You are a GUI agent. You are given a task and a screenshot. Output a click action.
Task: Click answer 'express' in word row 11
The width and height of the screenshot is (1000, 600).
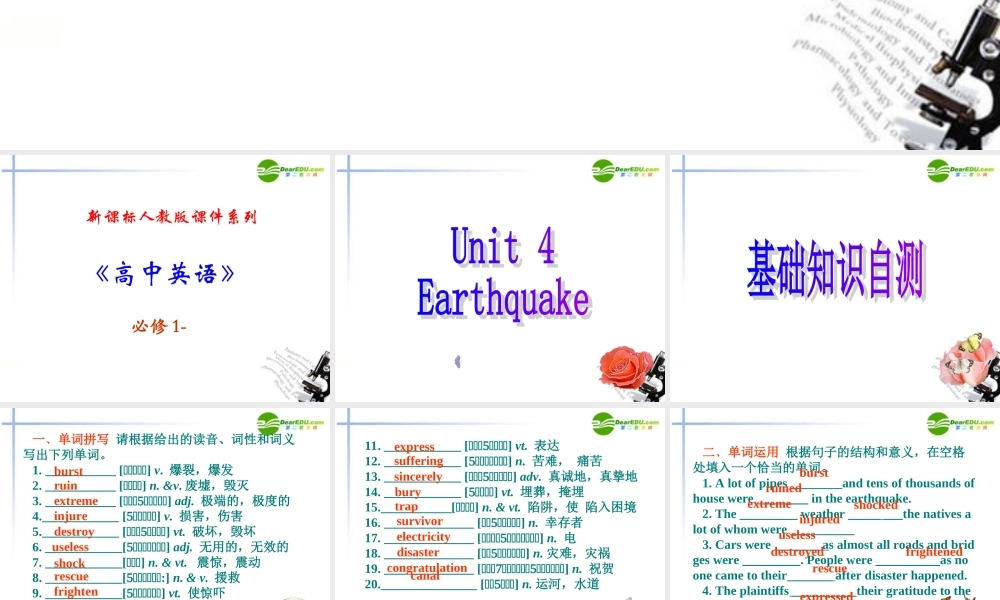415,446
